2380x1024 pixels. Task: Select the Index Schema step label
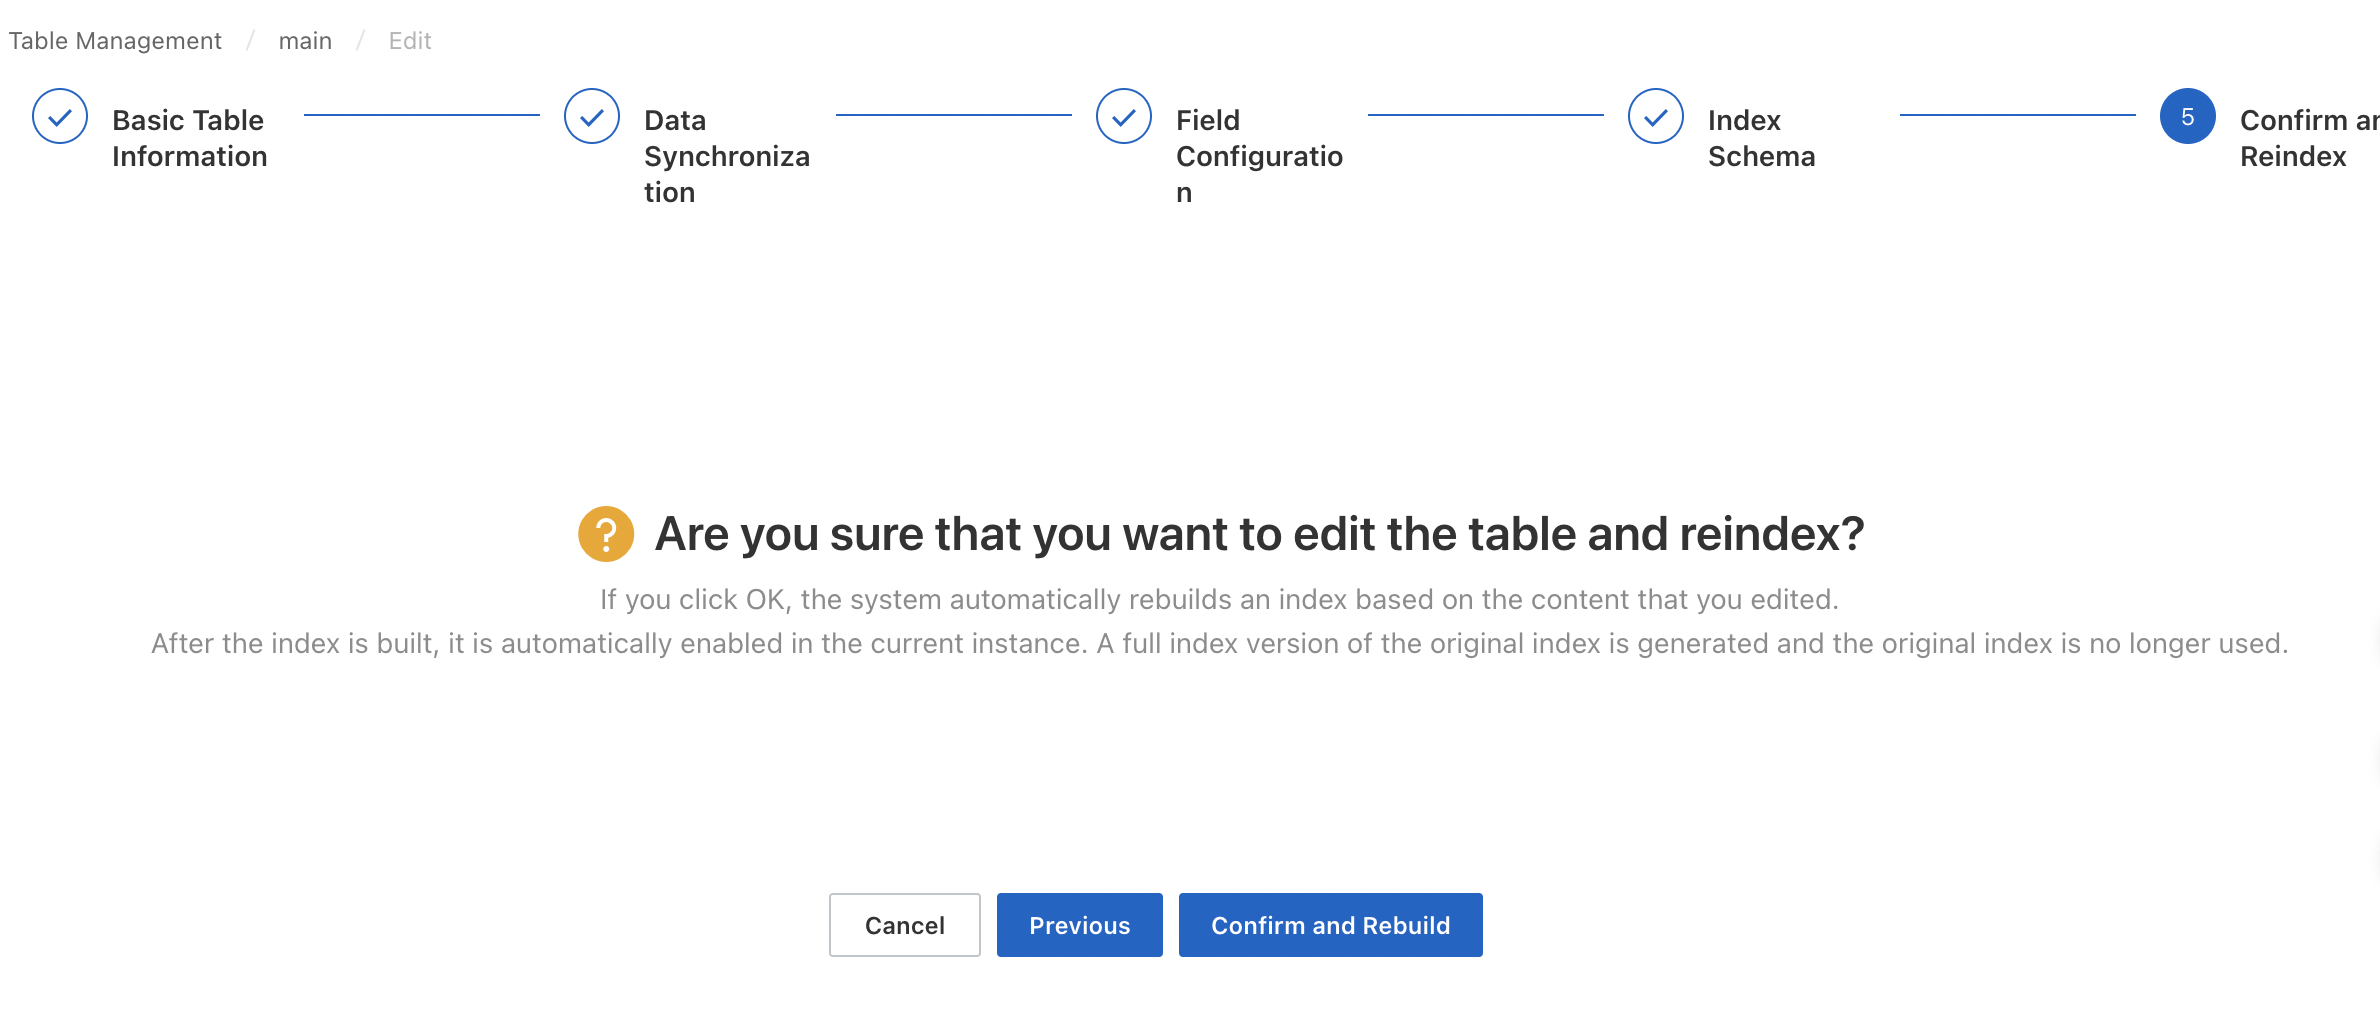1761,138
